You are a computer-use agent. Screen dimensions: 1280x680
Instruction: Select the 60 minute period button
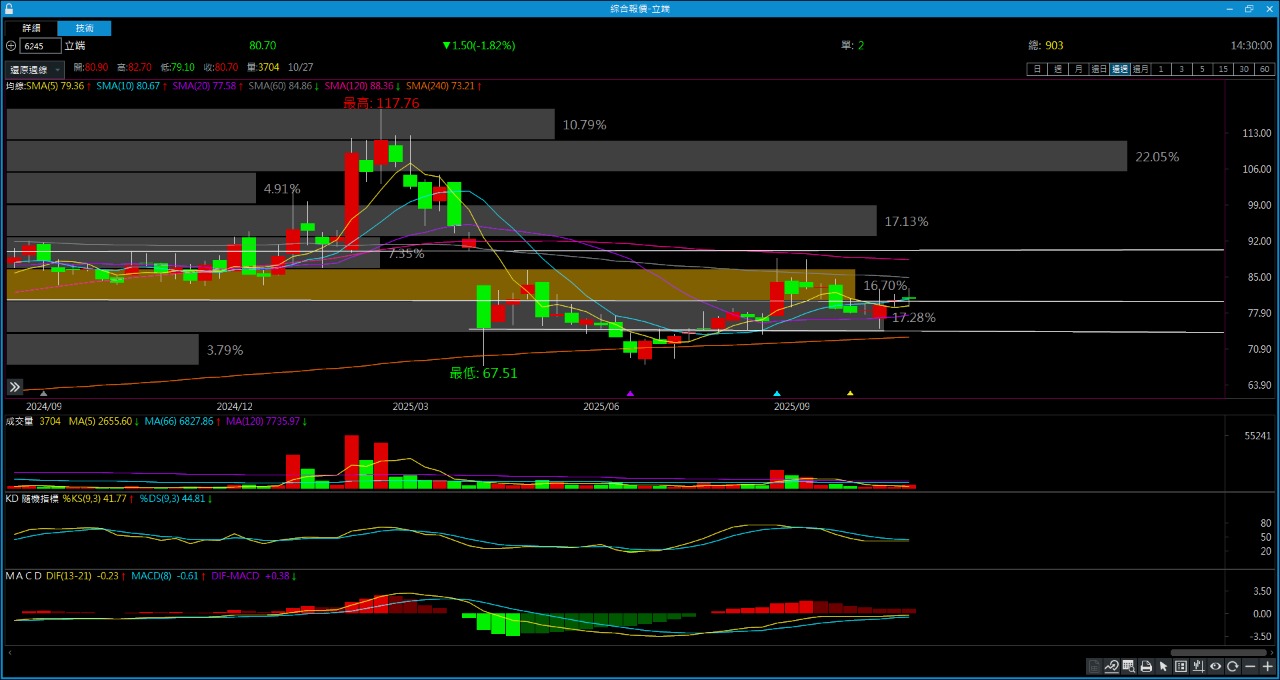pyautogui.click(x=1265, y=69)
